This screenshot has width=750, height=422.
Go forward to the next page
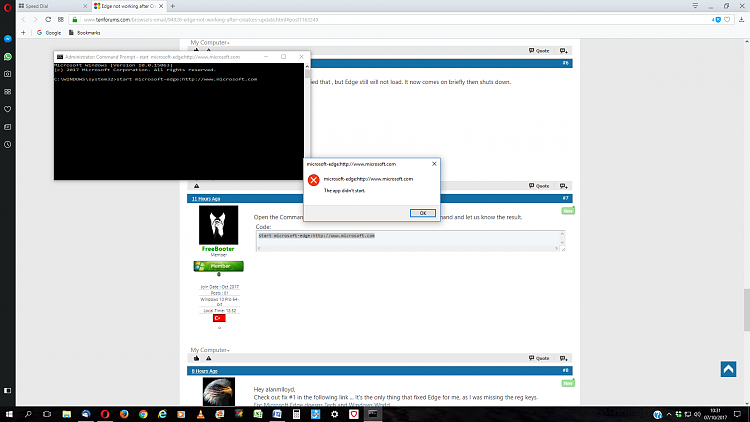(x=35, y=20)
